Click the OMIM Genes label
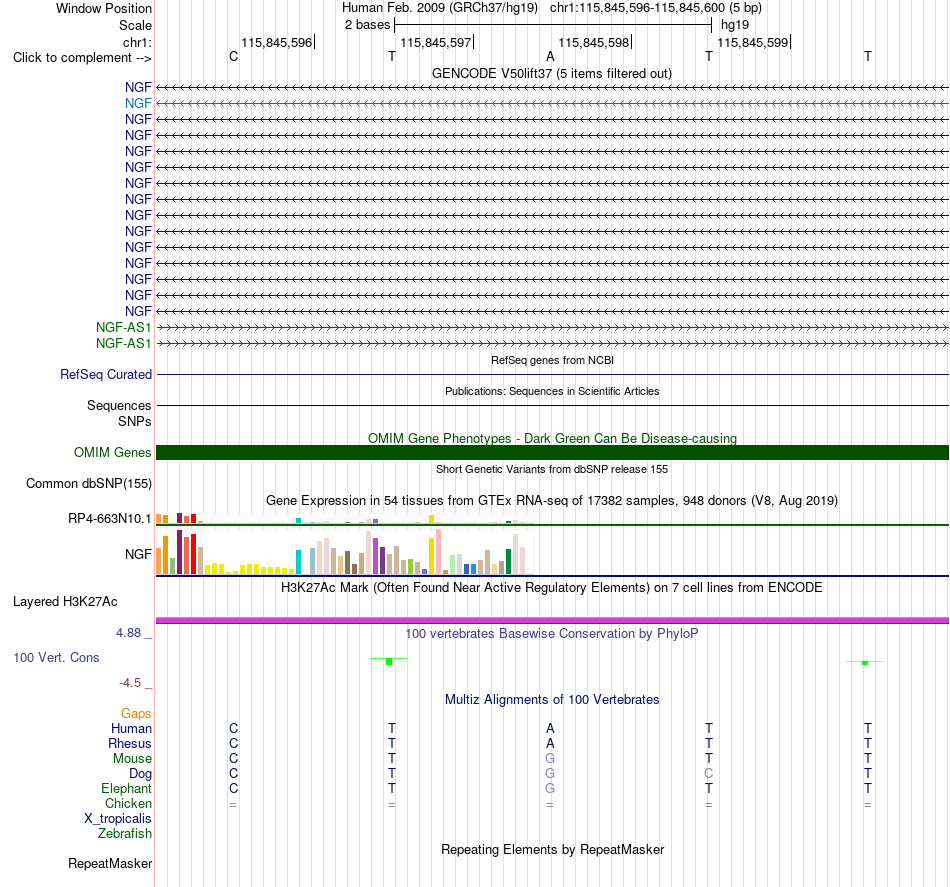This screenshot has width=950, height=887. click(x=112, y=453)
